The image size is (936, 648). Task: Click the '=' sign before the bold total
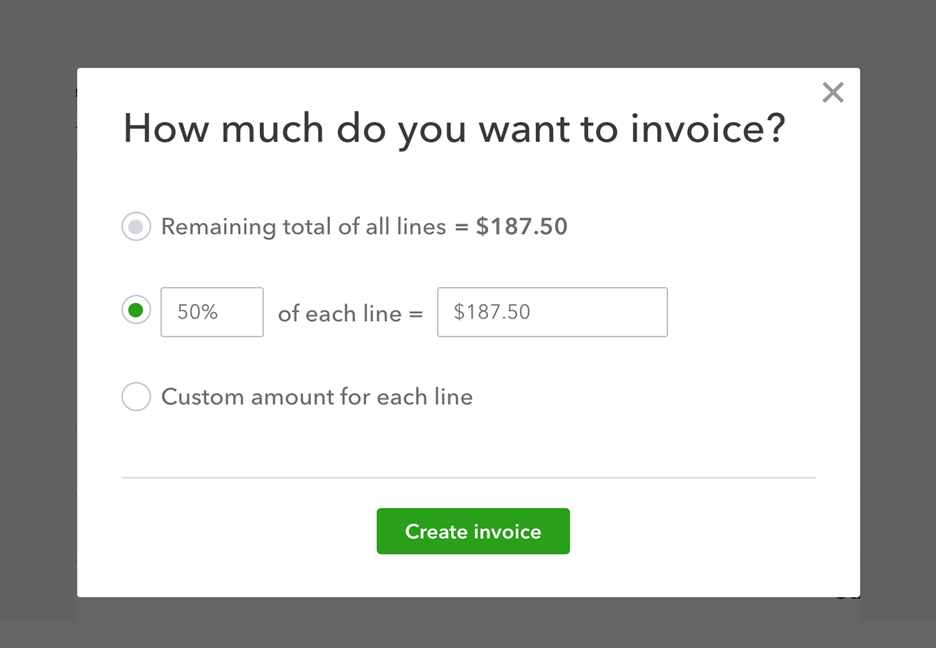461,227
